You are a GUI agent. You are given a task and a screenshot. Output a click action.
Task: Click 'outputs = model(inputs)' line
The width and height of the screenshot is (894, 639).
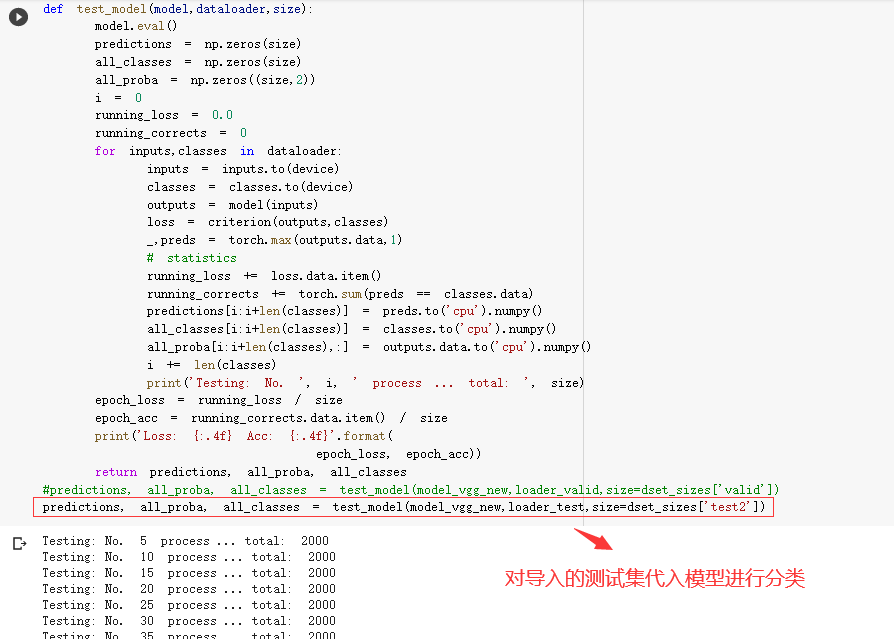coord(232,205)
